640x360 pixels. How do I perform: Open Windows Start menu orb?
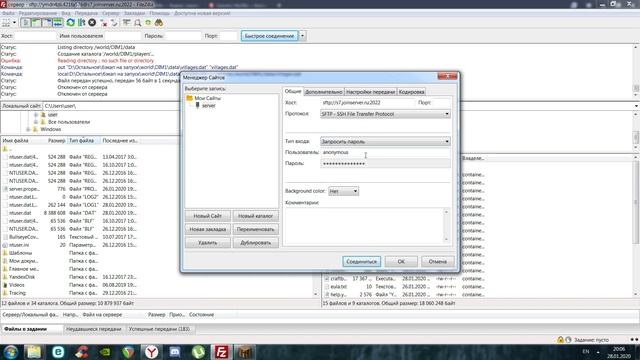click(11, 352)
